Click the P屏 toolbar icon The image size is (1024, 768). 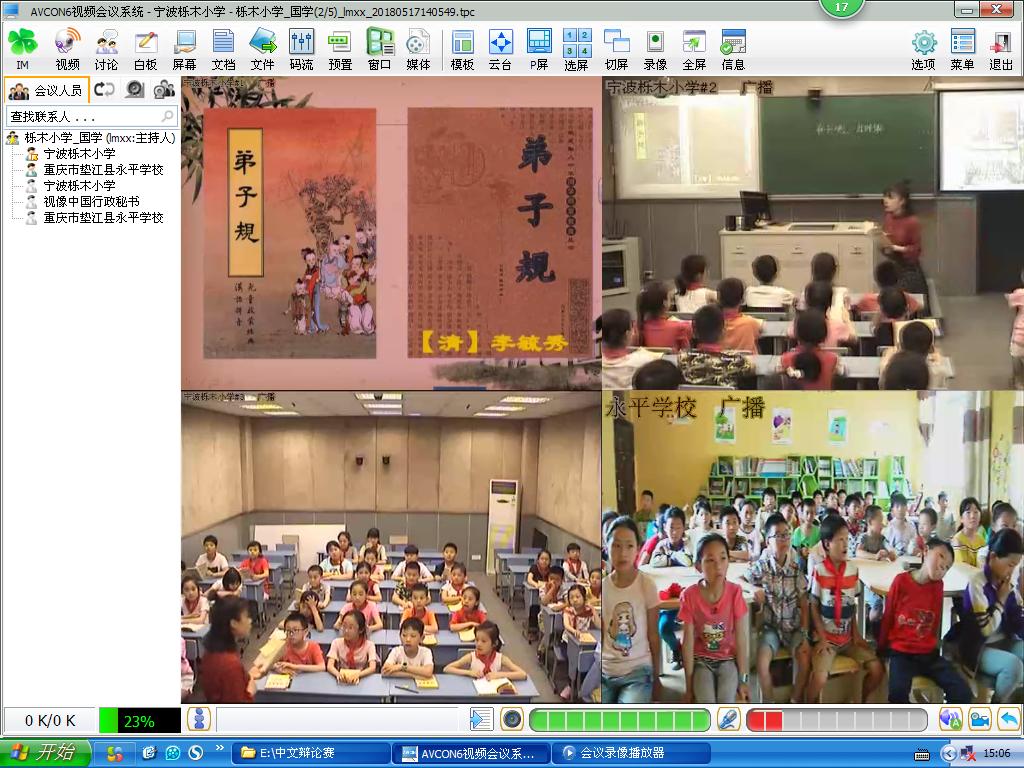[x=539, y=50]
